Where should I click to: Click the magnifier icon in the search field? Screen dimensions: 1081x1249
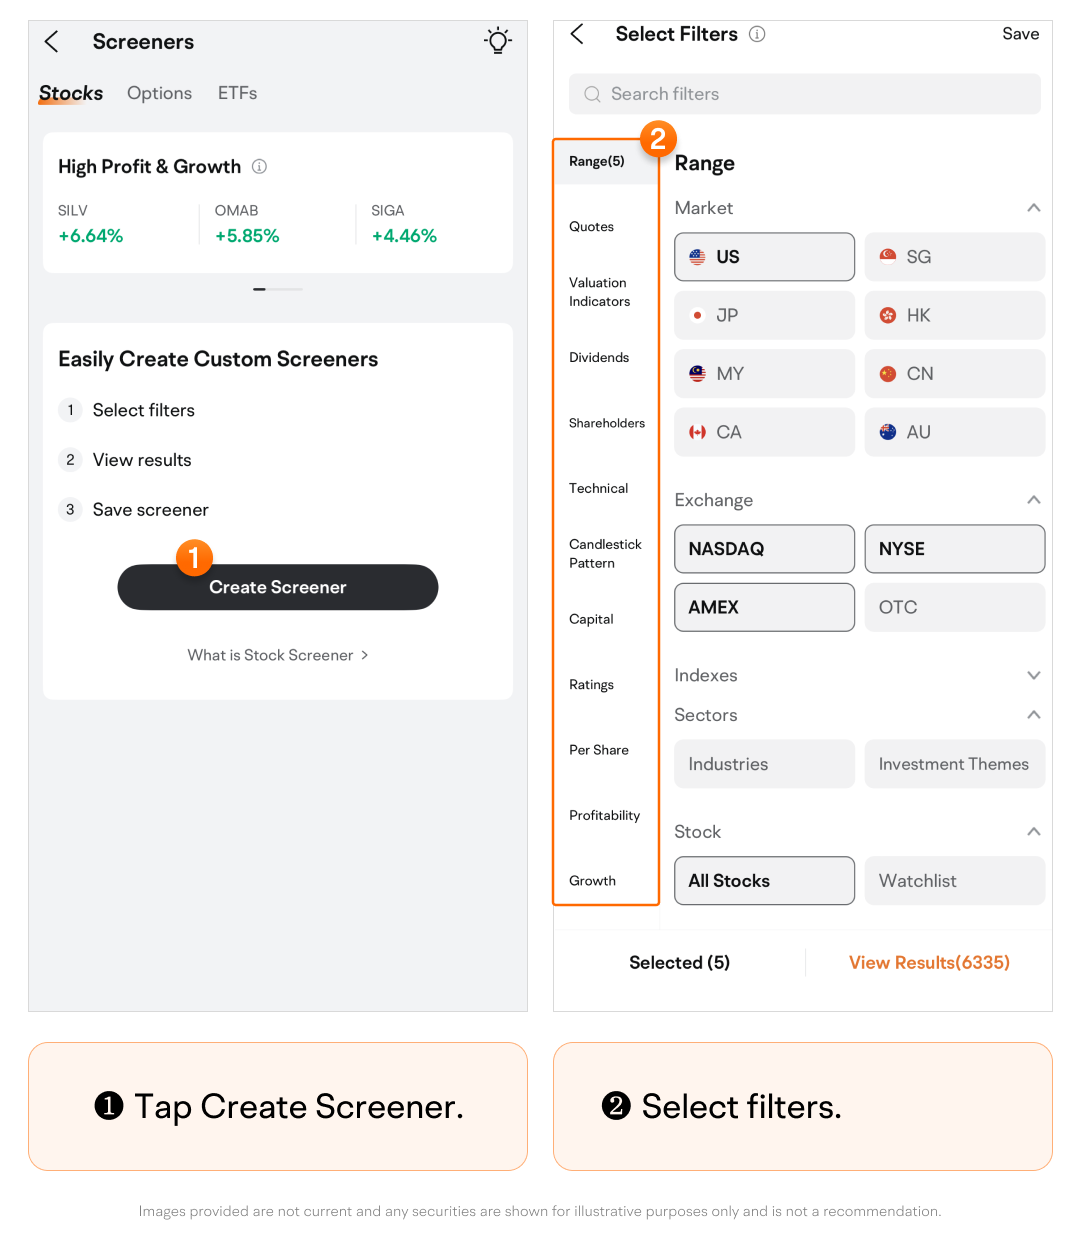[592, 94]
